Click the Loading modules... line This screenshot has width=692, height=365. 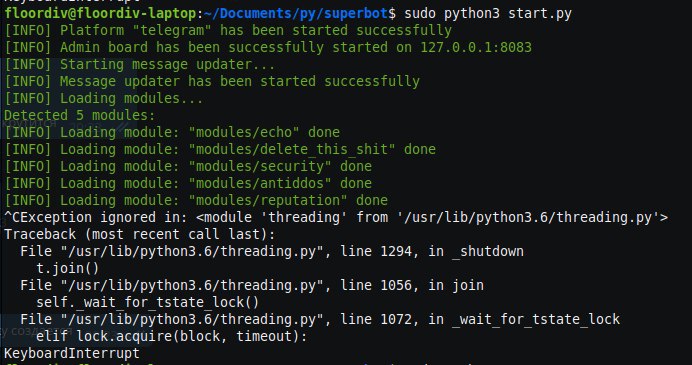(x=104, y=98)
